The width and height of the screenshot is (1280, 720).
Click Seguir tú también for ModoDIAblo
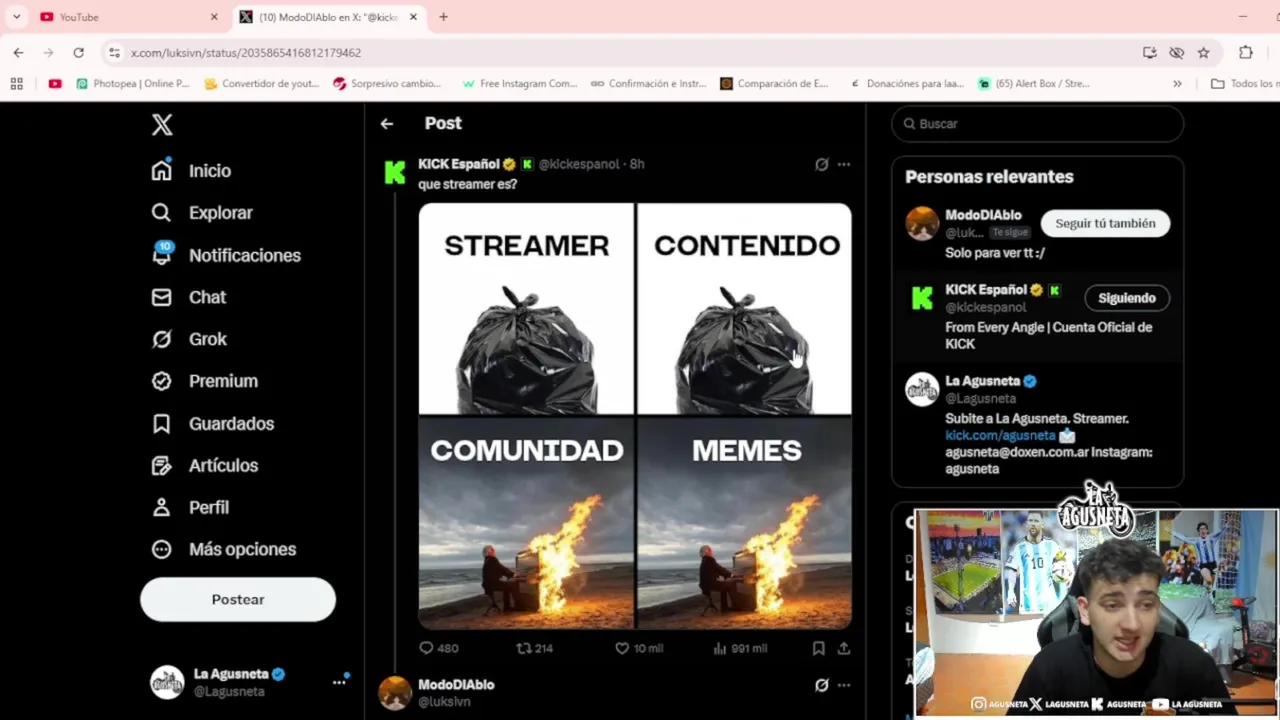pos(1105,223)
